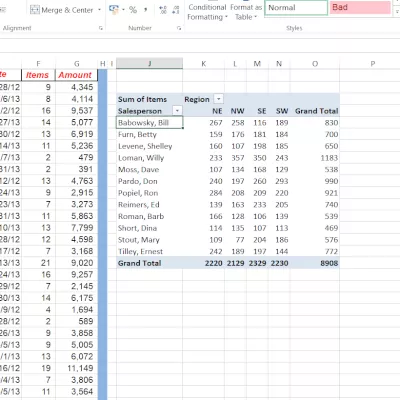Screen dimensions: 400x400
Task: Apply Percent Style formatting
Action: point(133,10)
